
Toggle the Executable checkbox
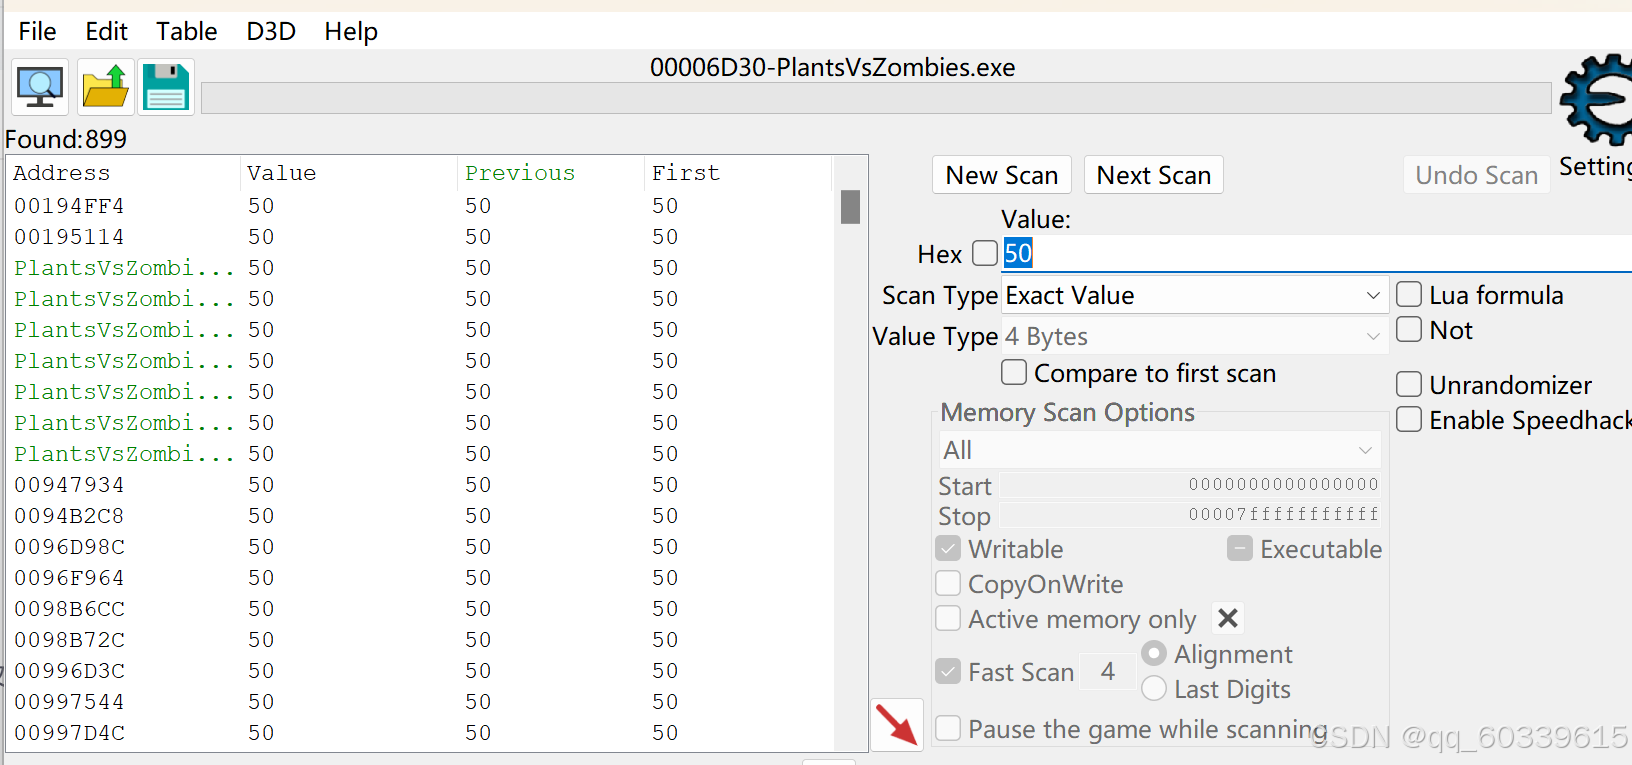tap(1240, 548)
